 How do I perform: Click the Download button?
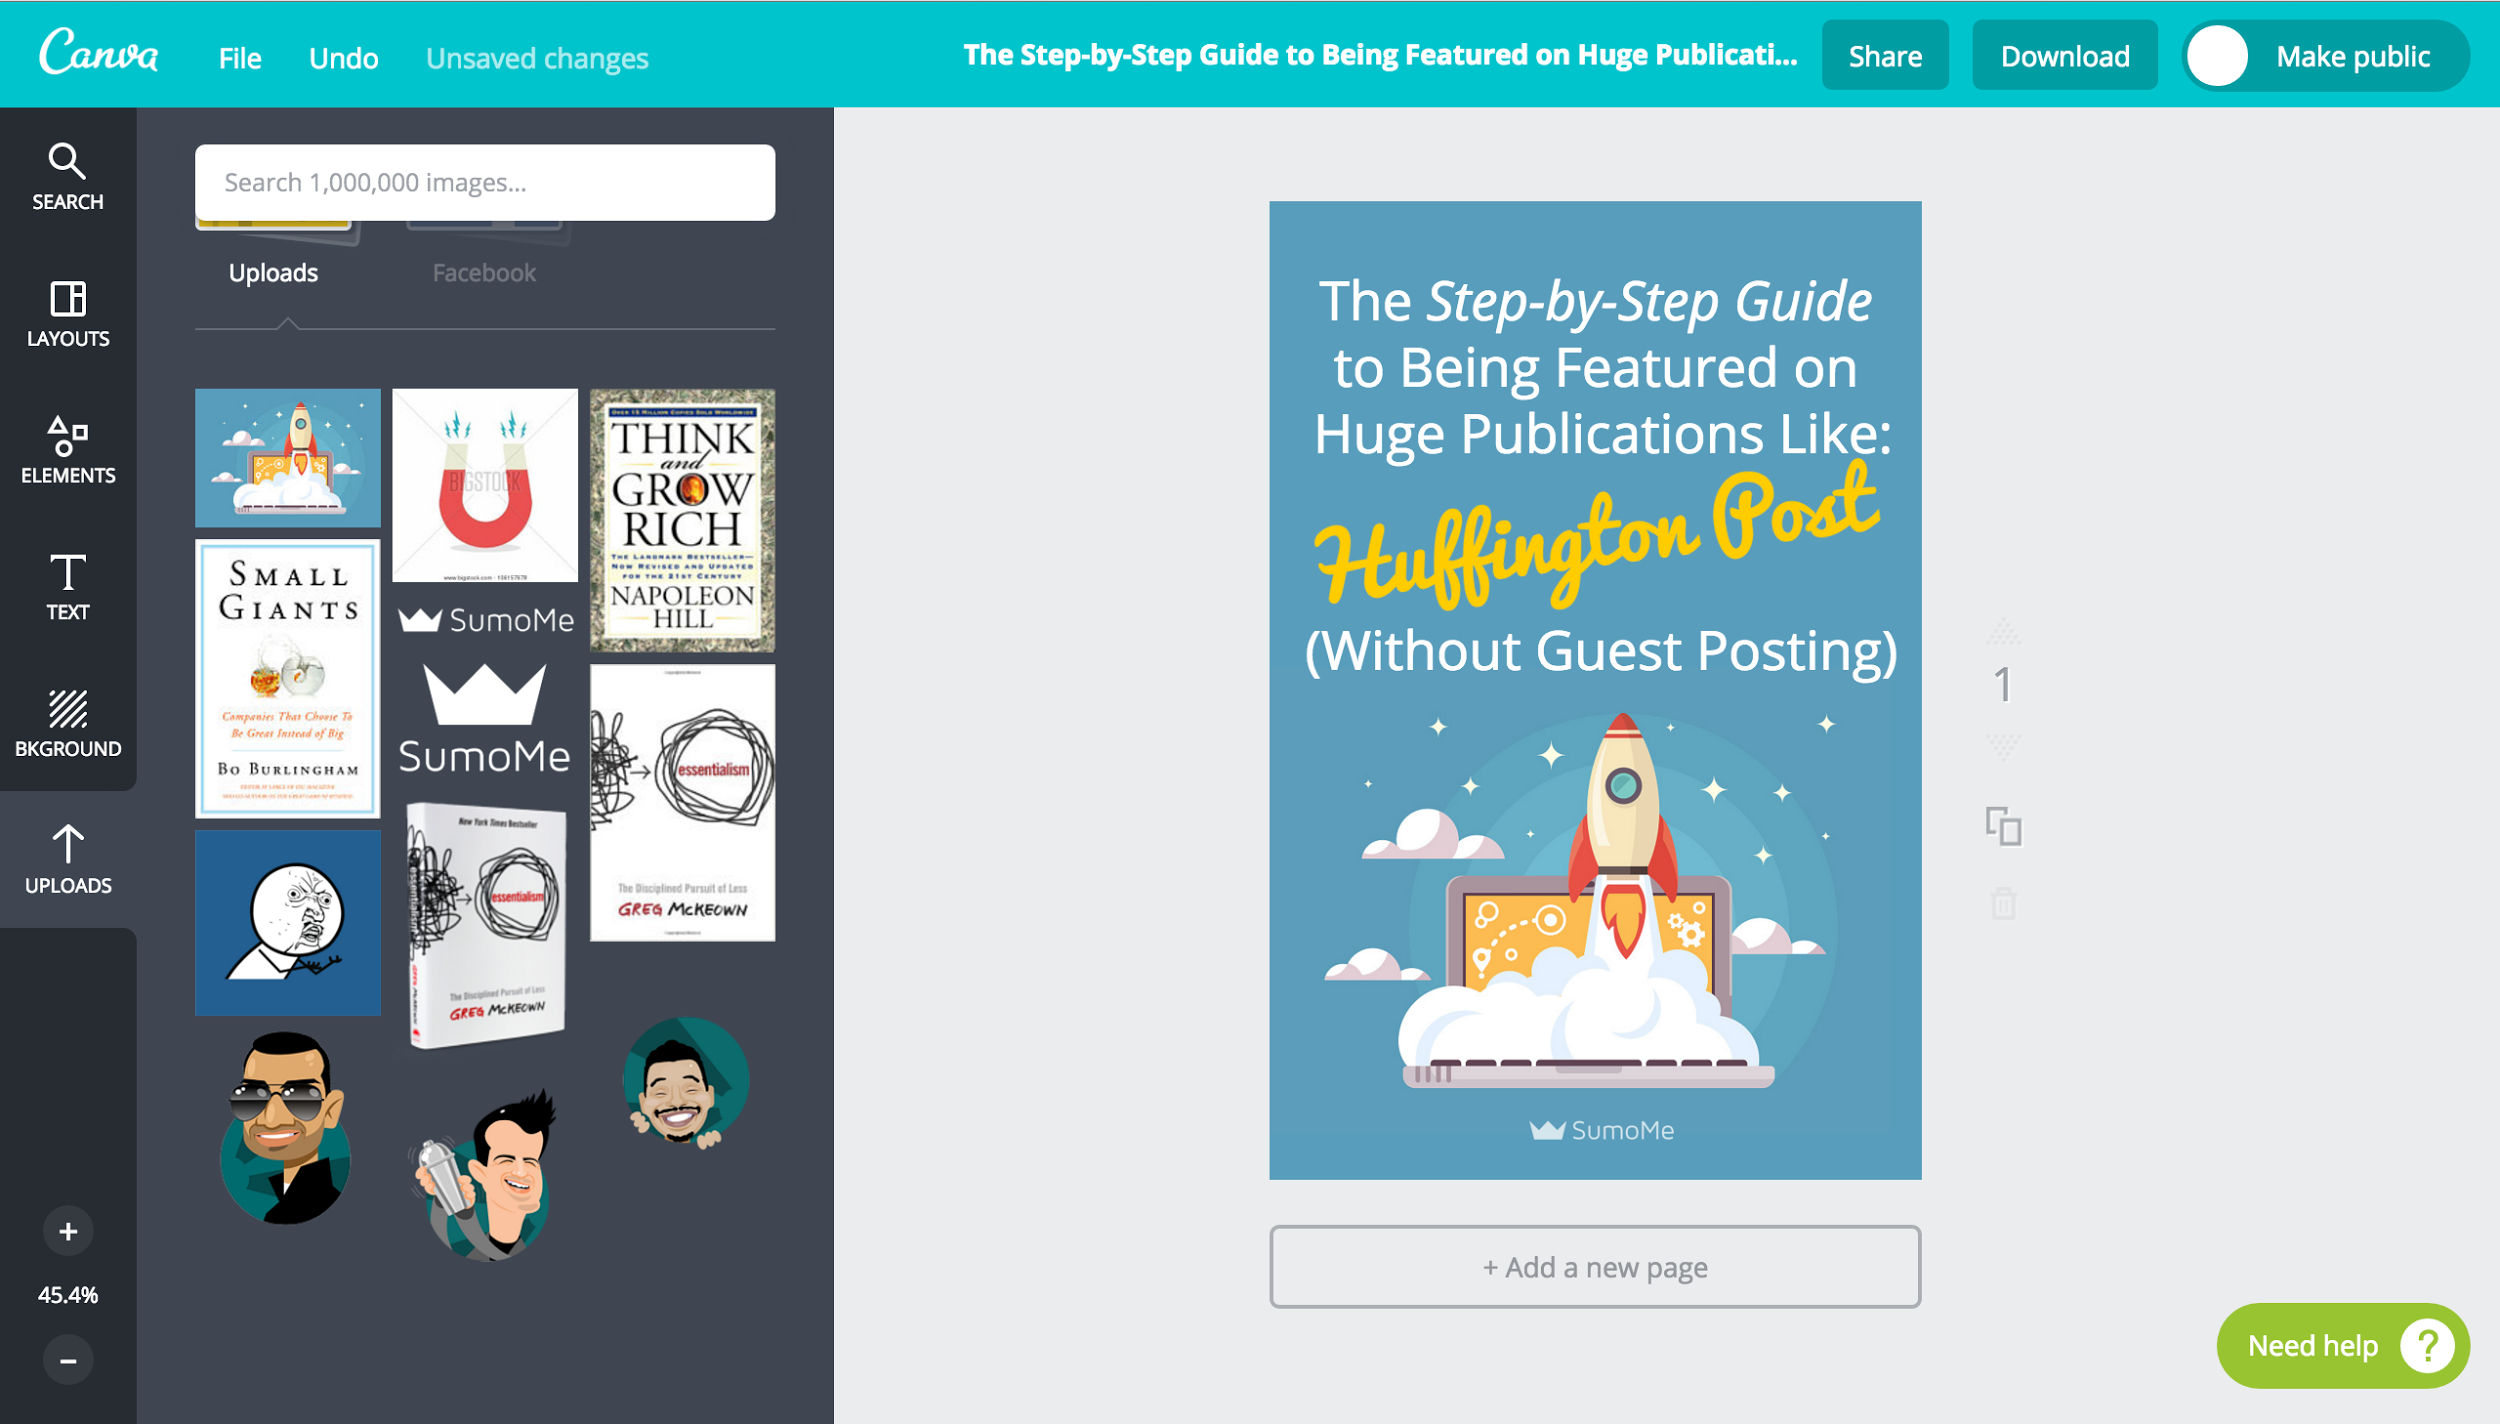[x=2060, y=57]
